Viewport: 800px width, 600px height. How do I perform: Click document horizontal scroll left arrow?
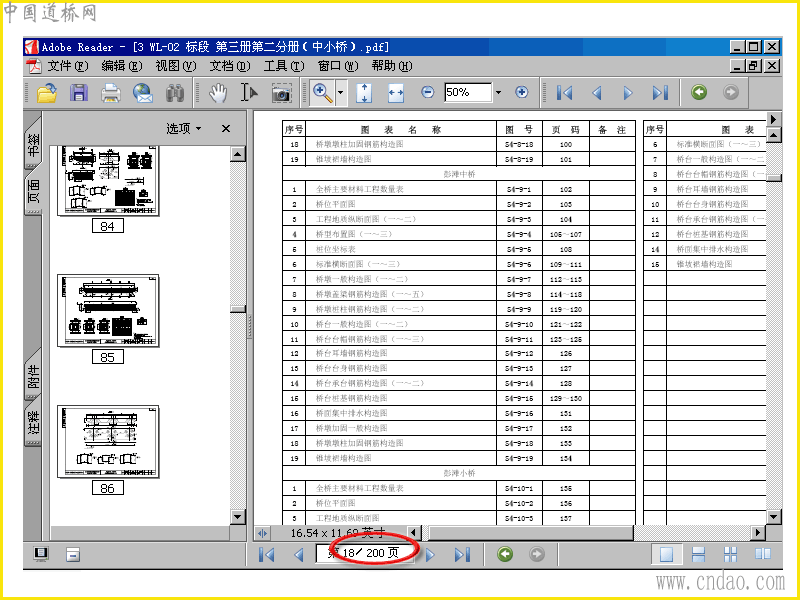413,533
